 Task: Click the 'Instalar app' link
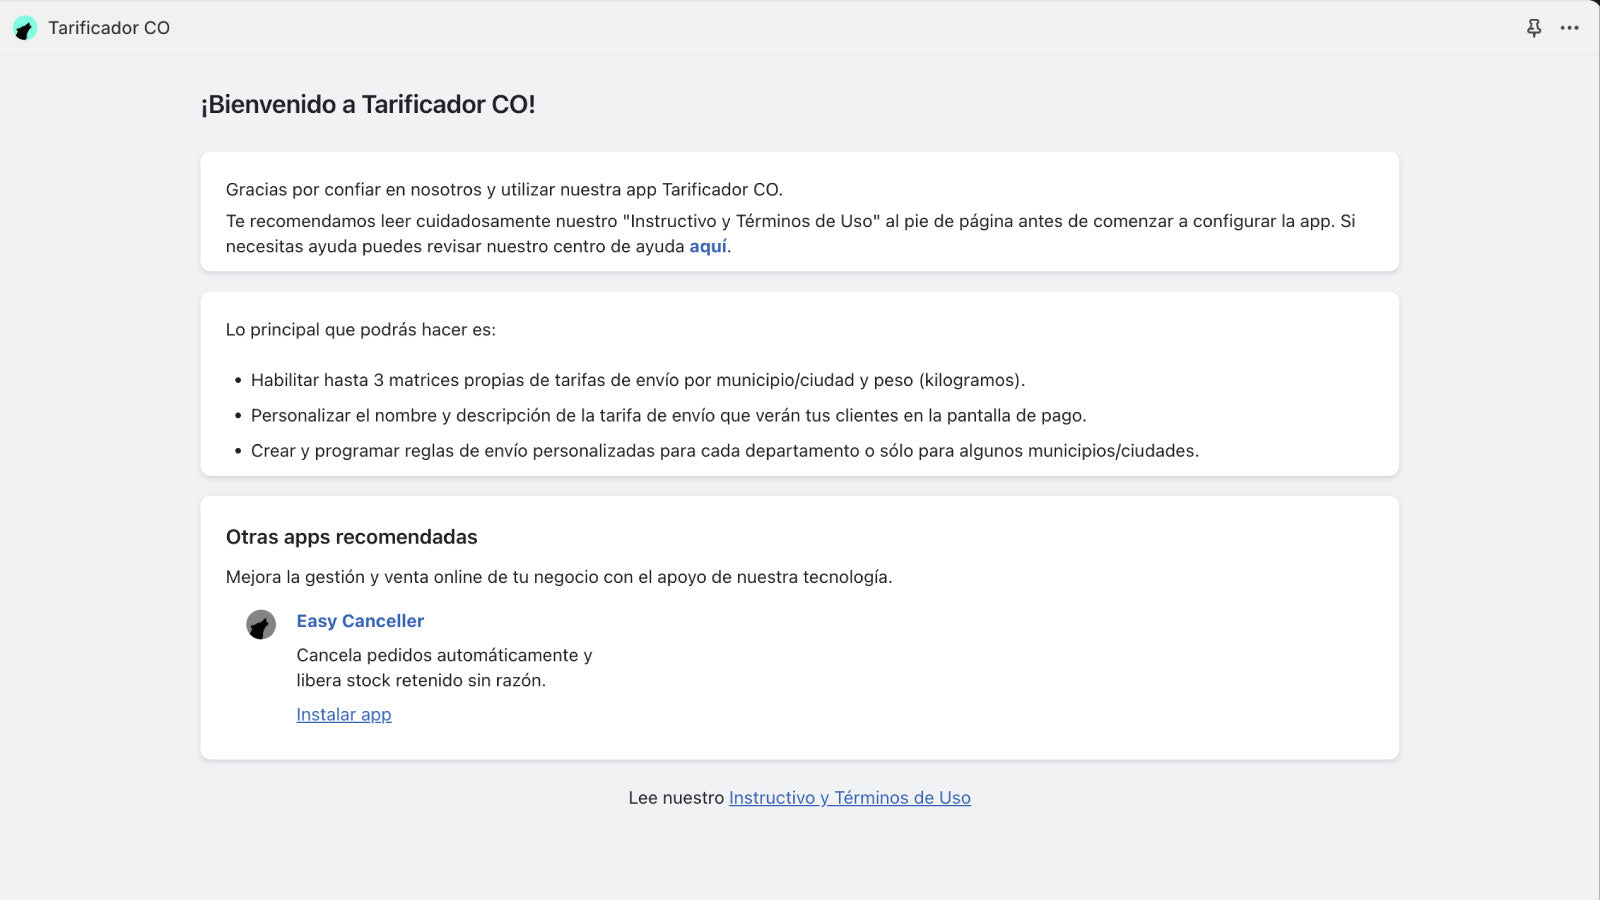[x=344, y=714]
